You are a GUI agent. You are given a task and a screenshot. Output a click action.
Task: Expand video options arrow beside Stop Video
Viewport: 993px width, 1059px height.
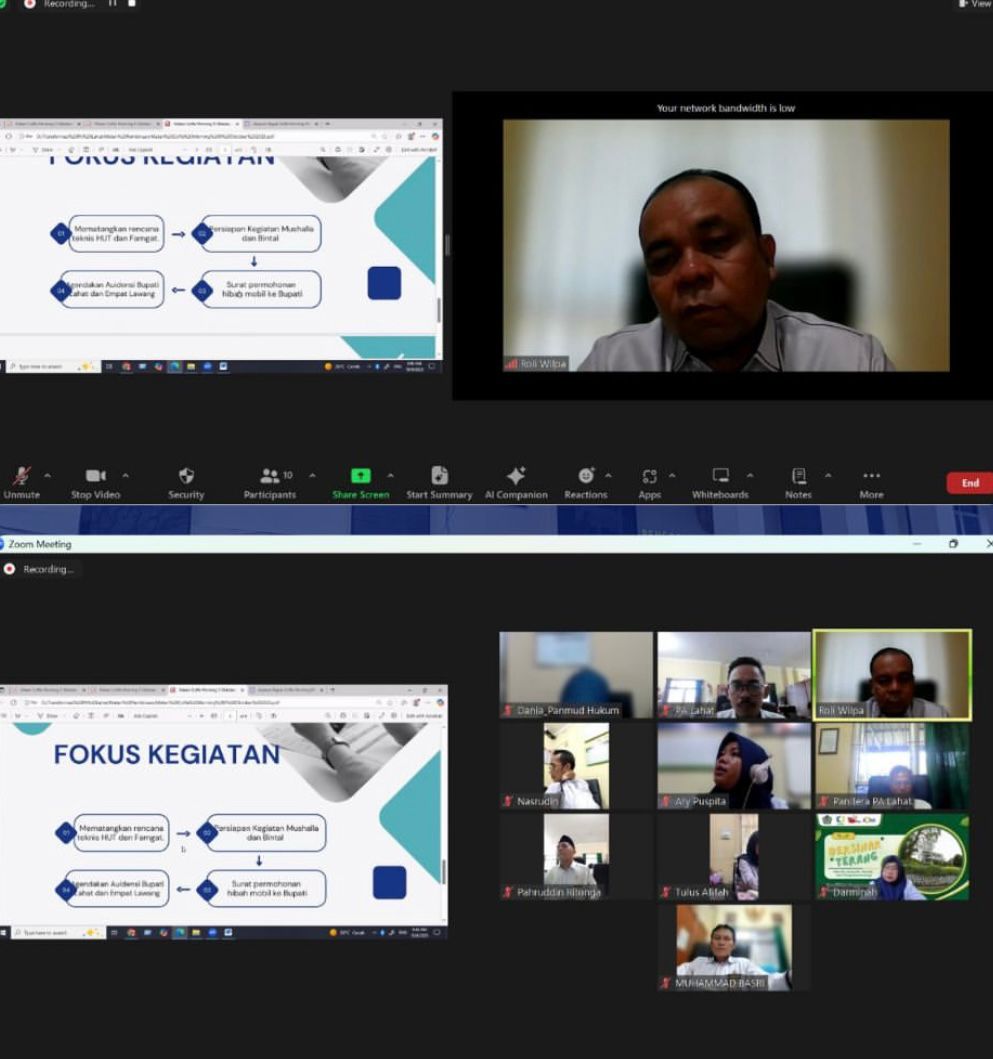(125, 476)
